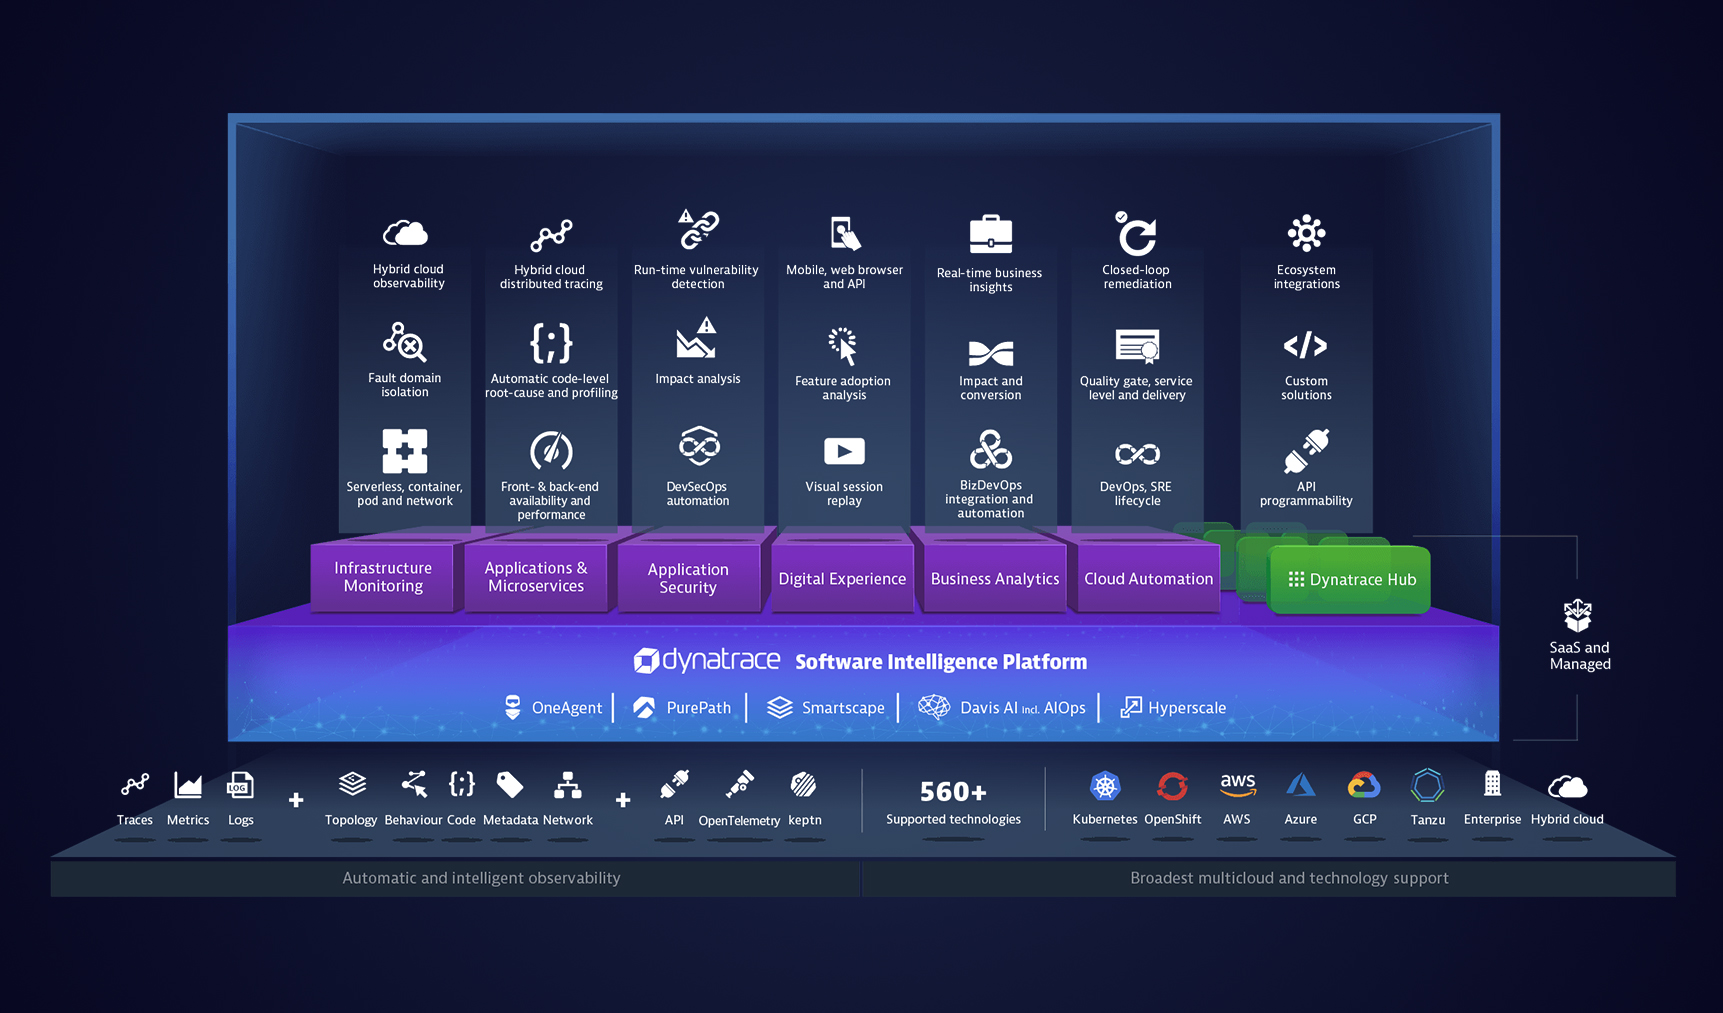Click the 560+ Supported technologies text

point(953,803)
